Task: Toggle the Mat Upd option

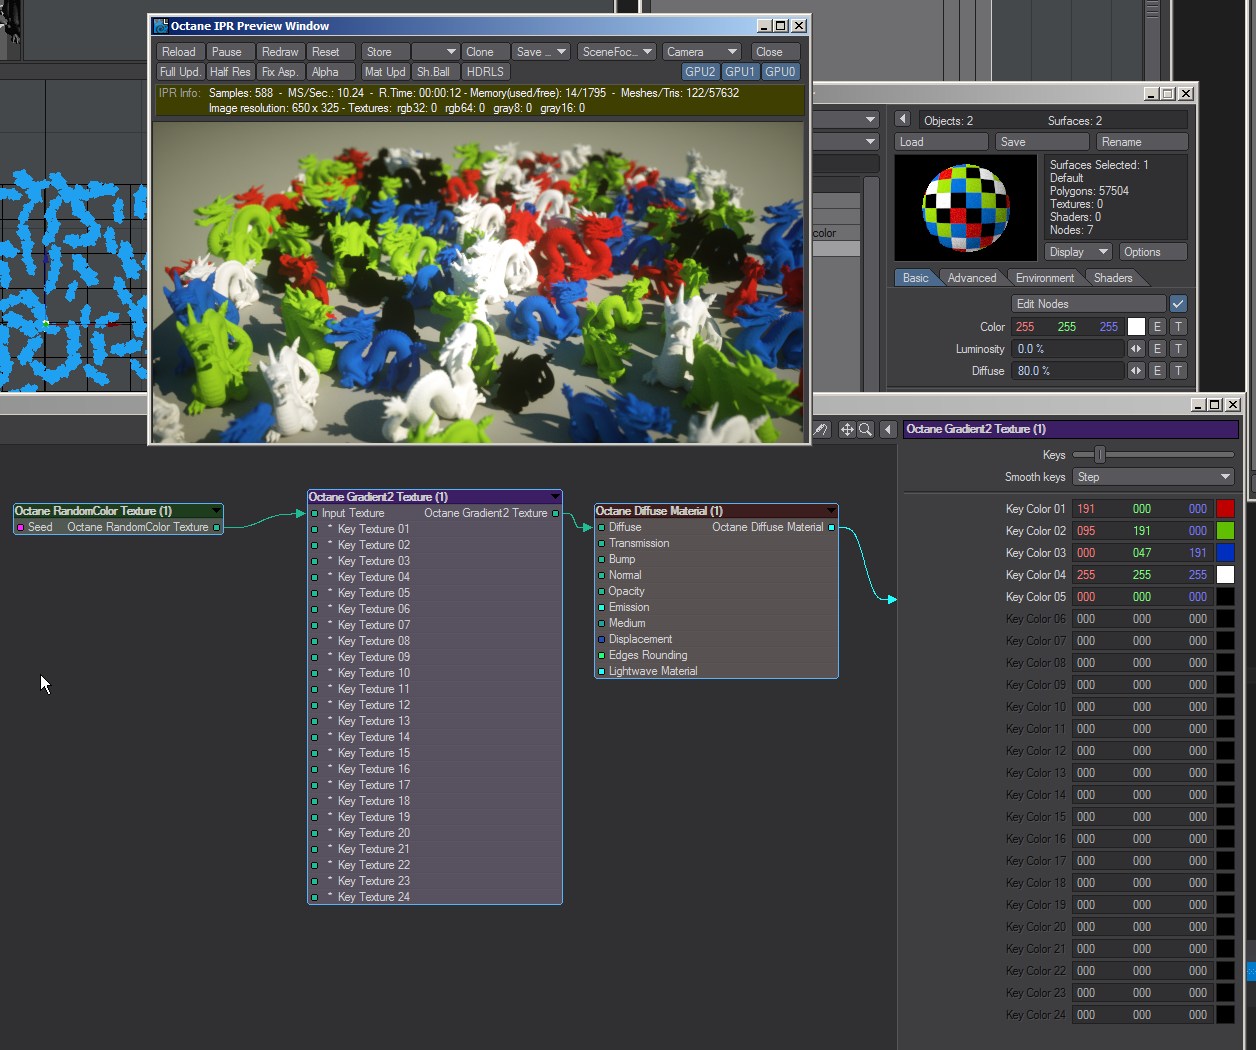Action: 385,72
